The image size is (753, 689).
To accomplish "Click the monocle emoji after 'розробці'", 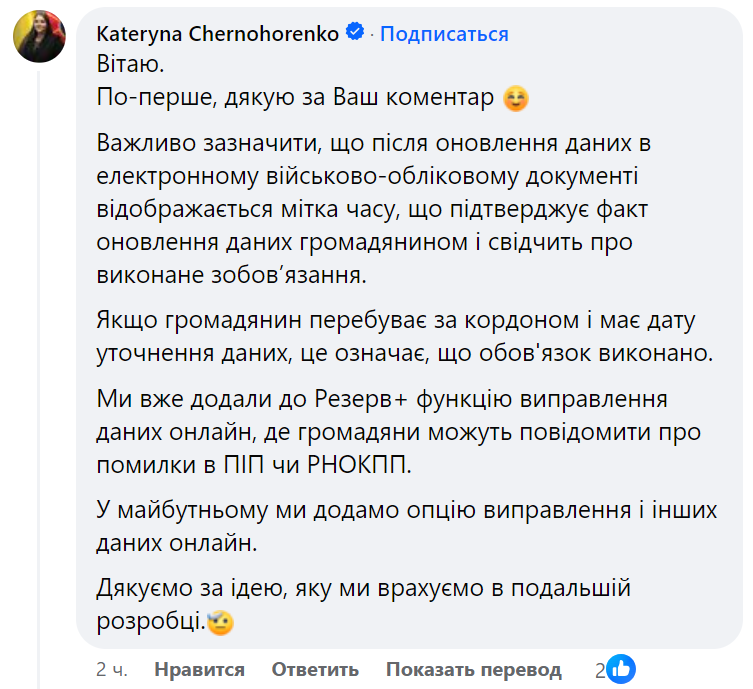I will [x=221, y=623].
